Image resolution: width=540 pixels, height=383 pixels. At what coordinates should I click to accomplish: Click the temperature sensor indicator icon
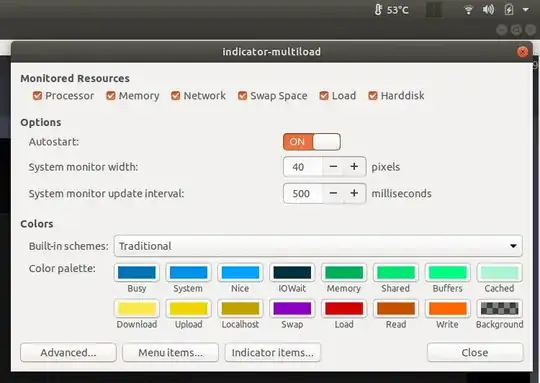click(x=378, y=10)
